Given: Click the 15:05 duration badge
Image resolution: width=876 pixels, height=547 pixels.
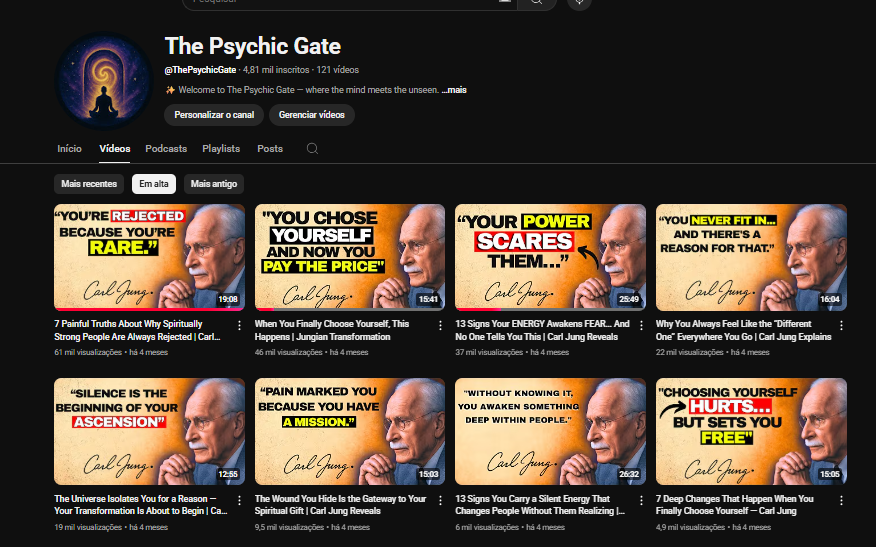Looking at the screenshot, I should 830,474.
